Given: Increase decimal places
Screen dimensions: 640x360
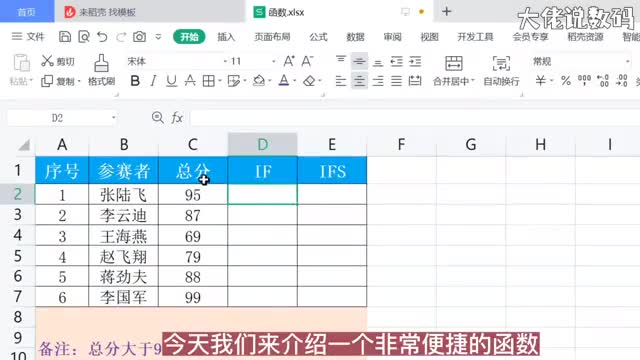Looking at the screenshot, I should 603,81.
